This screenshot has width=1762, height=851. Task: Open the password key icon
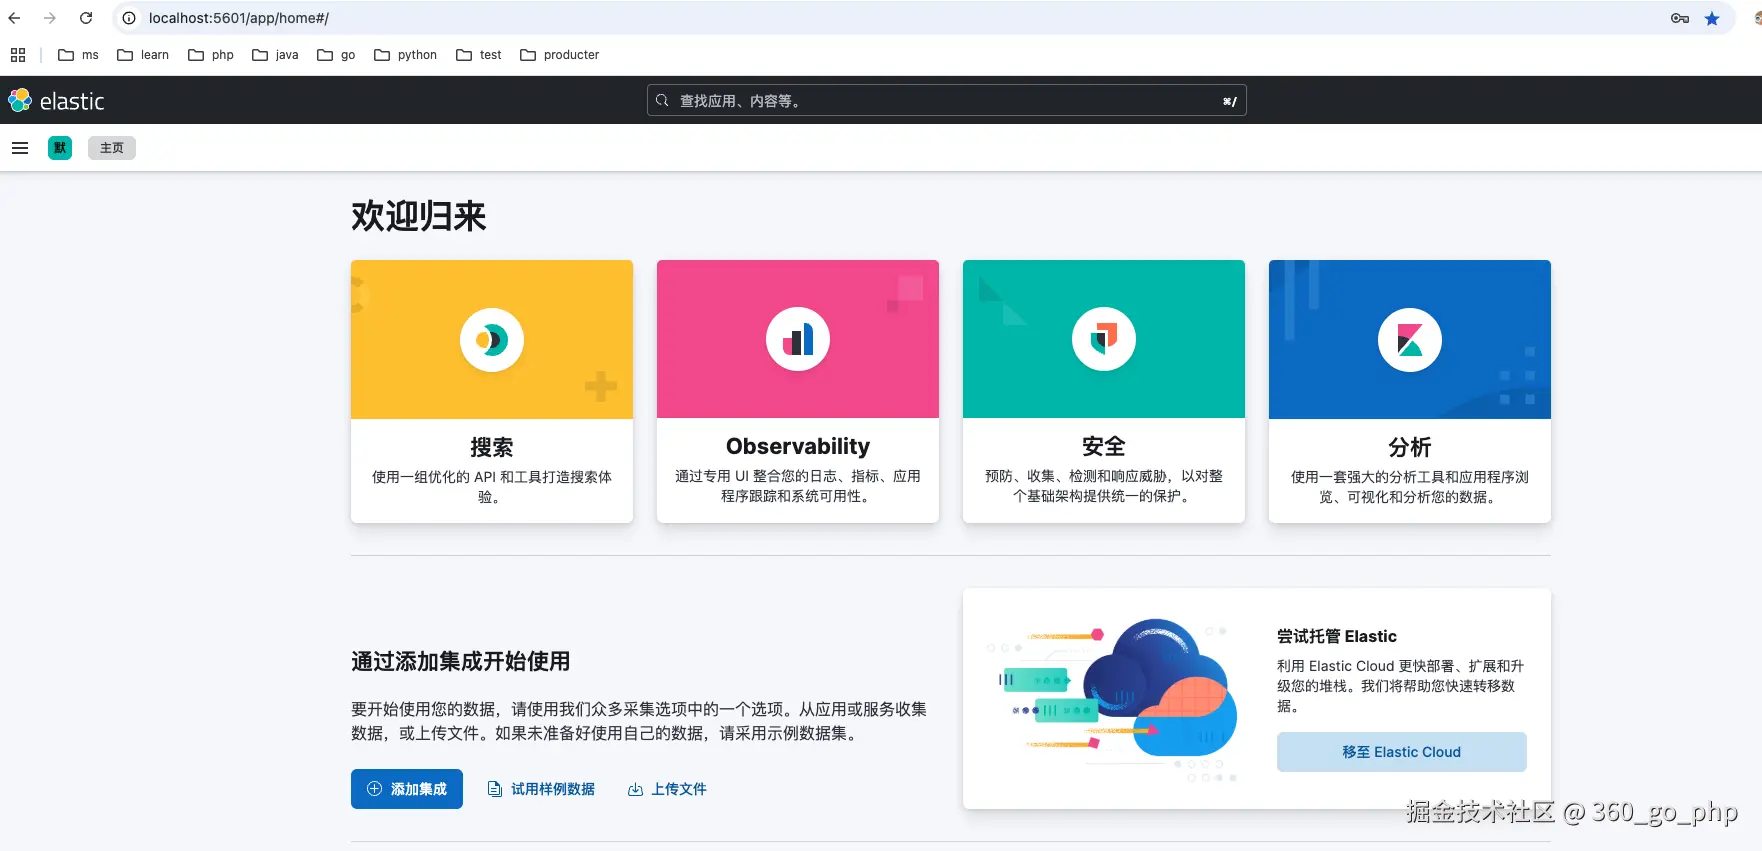(1680, 18)
